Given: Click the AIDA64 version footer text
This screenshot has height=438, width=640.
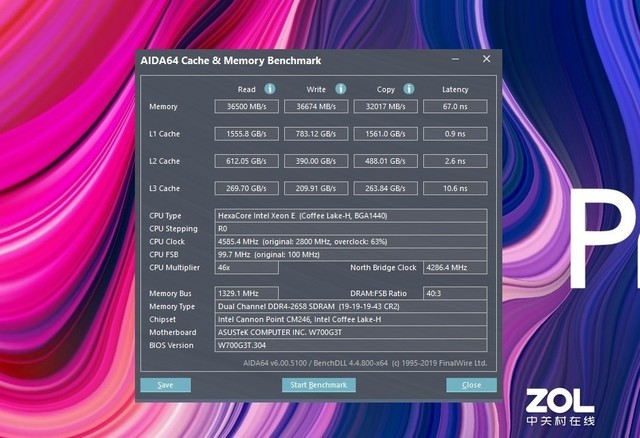Looking at the screenshot, I should pos(365,363).
